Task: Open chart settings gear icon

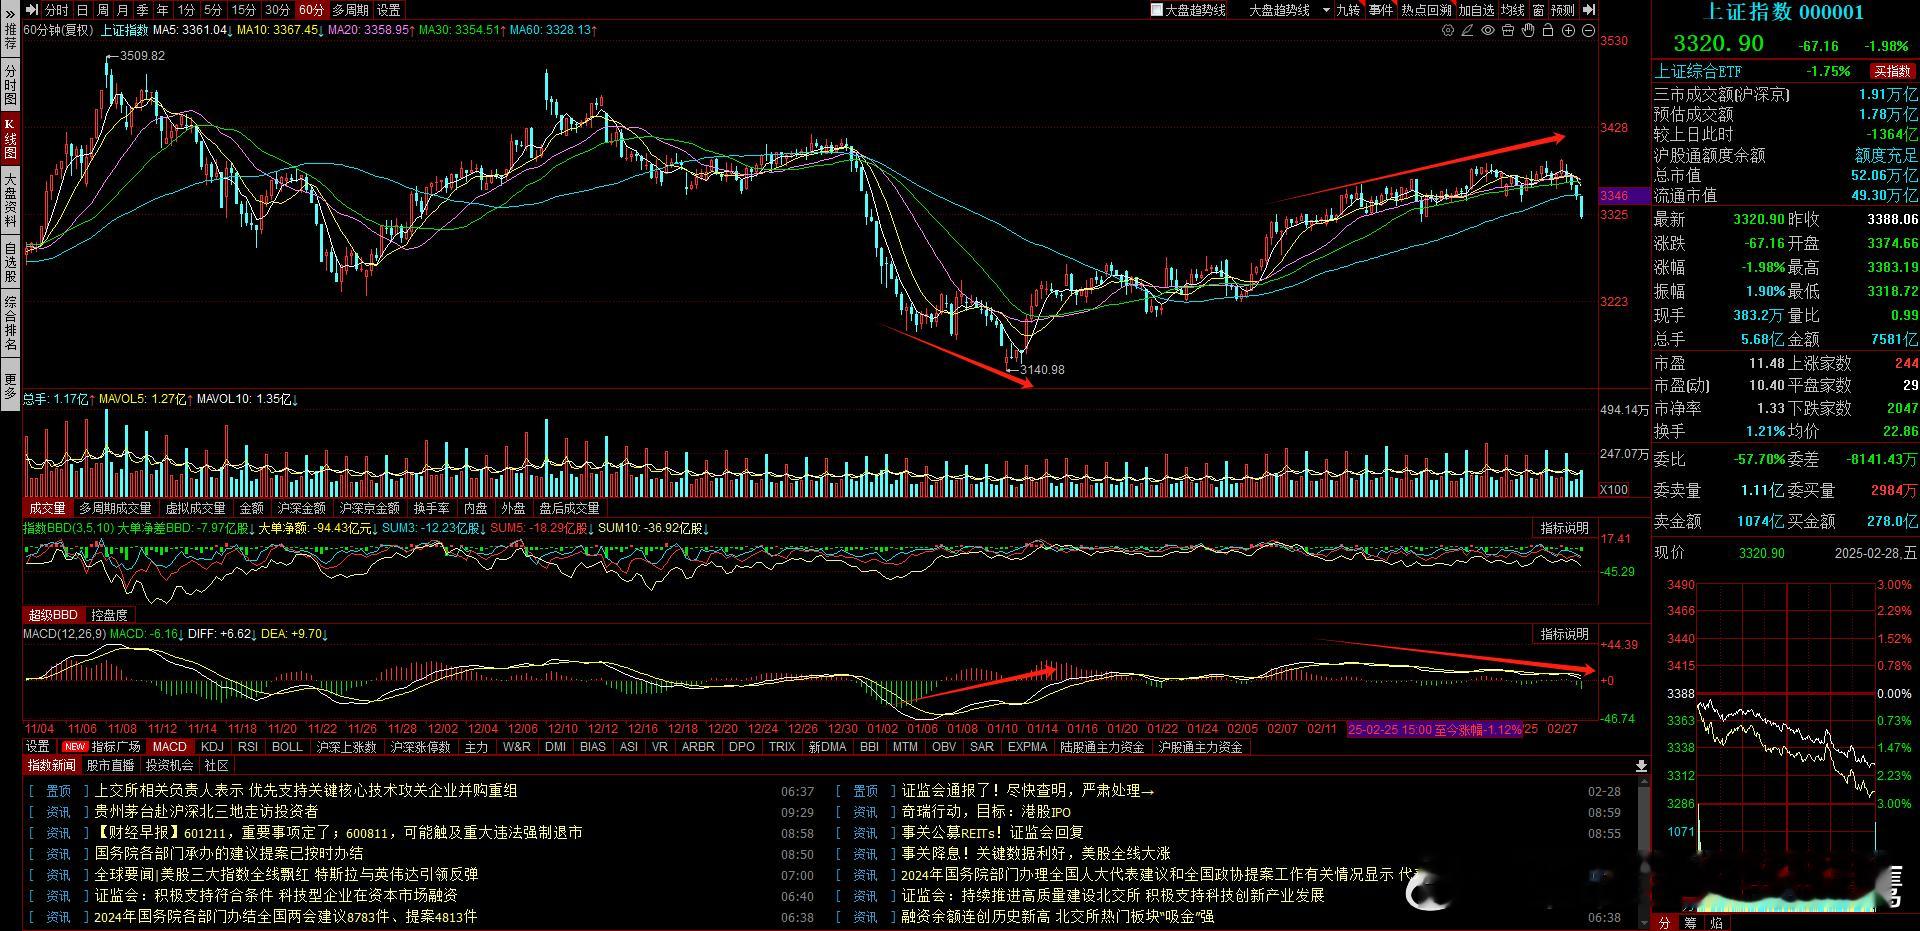Action: [x=1447, y=31]
